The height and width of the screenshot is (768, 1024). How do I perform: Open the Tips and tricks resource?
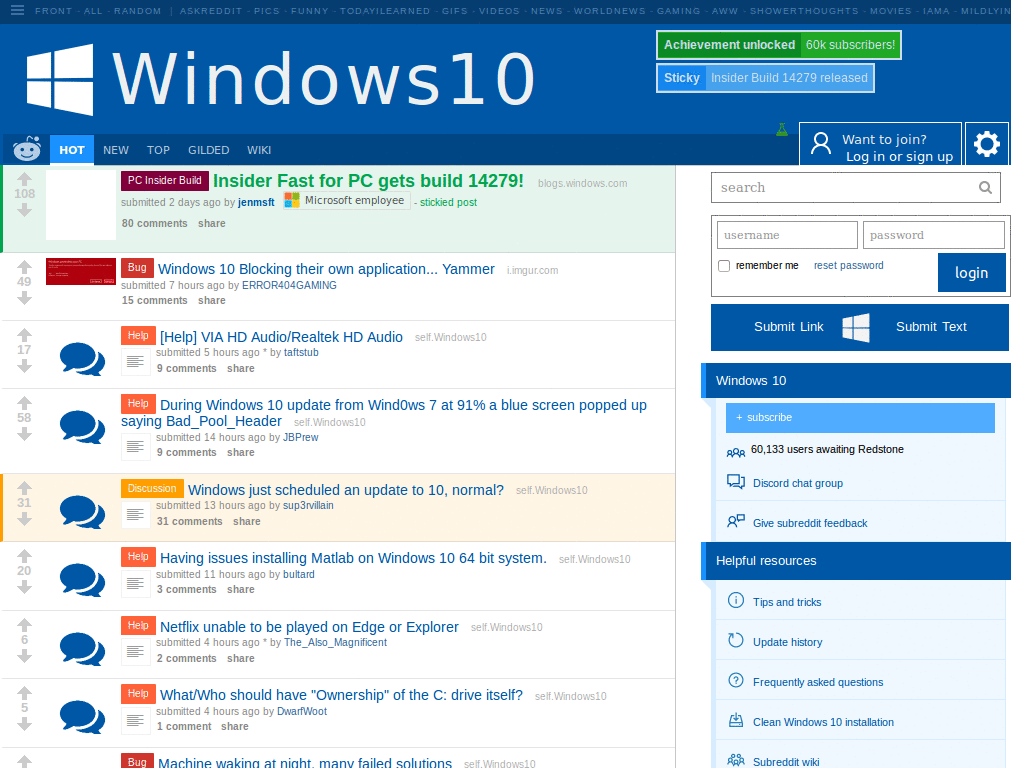pos(787,602)
